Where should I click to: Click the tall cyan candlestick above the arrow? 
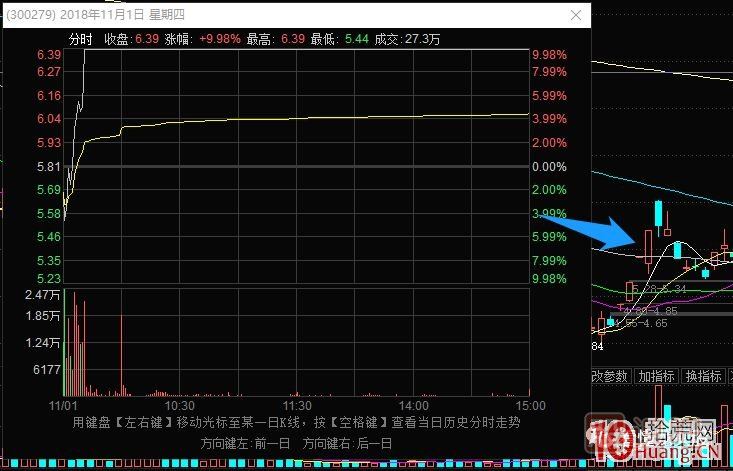659,214
